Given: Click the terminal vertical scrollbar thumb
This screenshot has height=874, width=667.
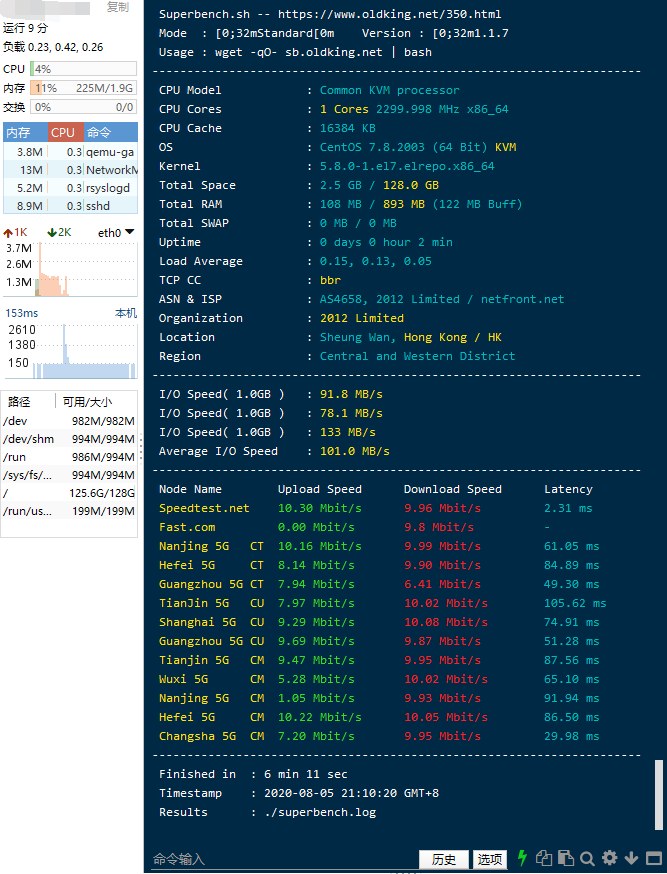Looking at the screenshot, I should [x=659, y=794].
